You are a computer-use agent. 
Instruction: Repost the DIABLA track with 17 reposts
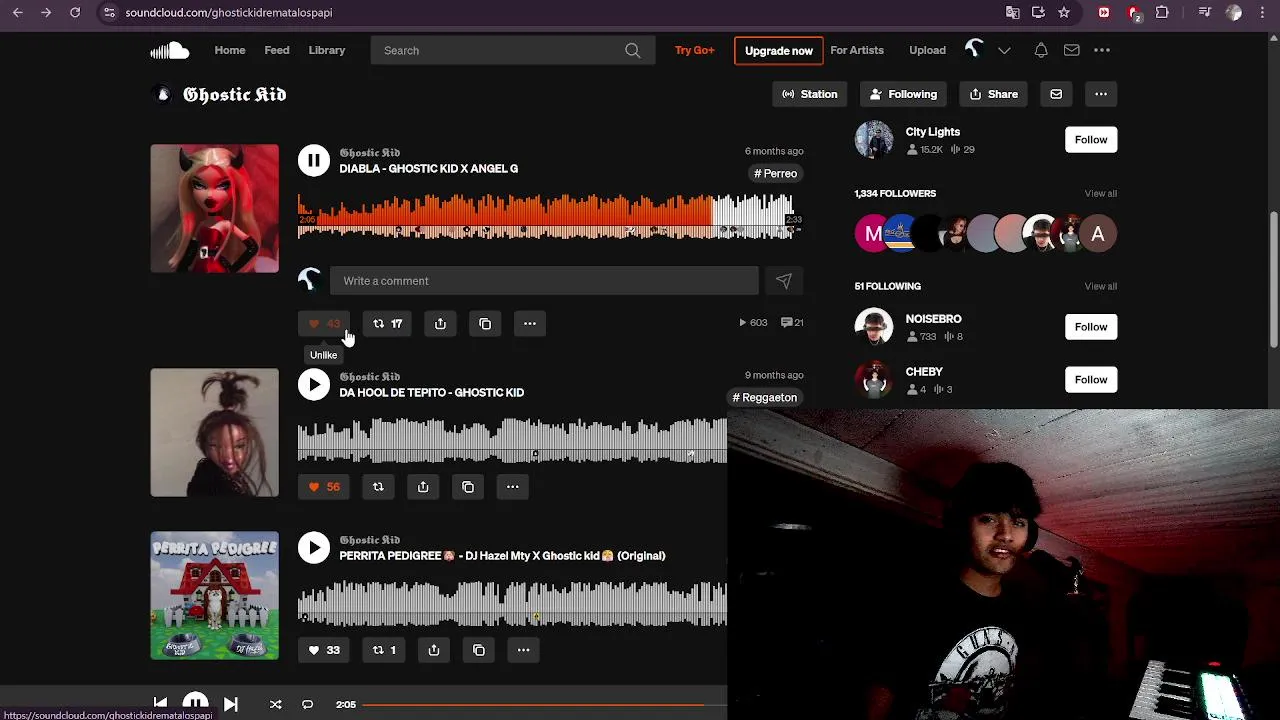387,323
